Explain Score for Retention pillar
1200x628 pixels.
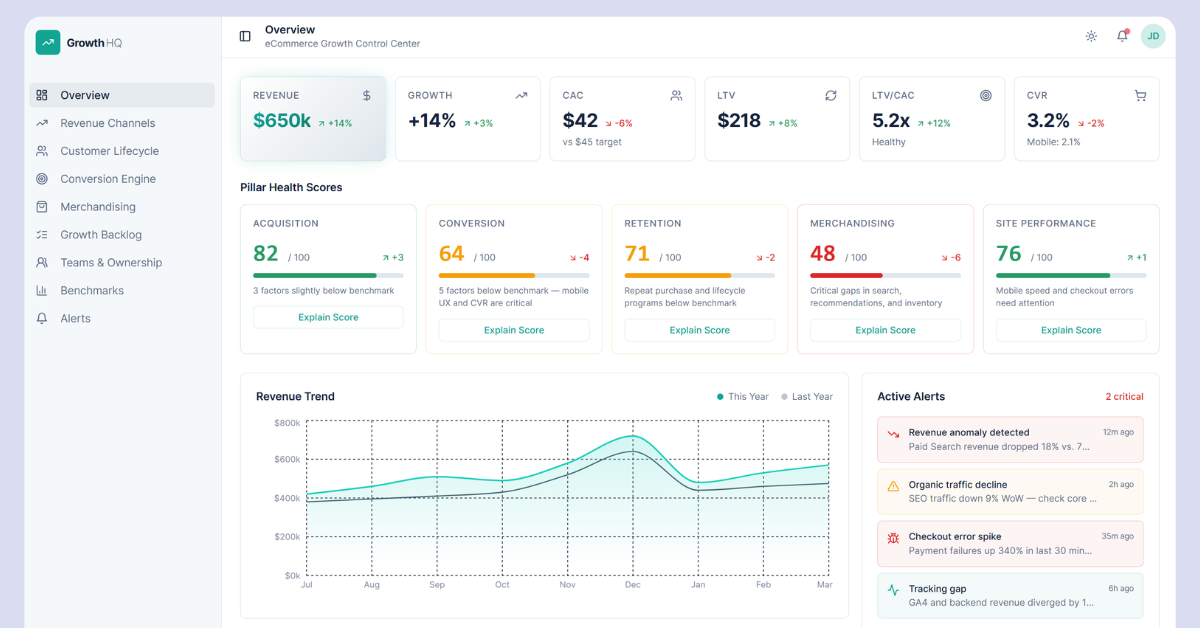(x=700, y=330)
